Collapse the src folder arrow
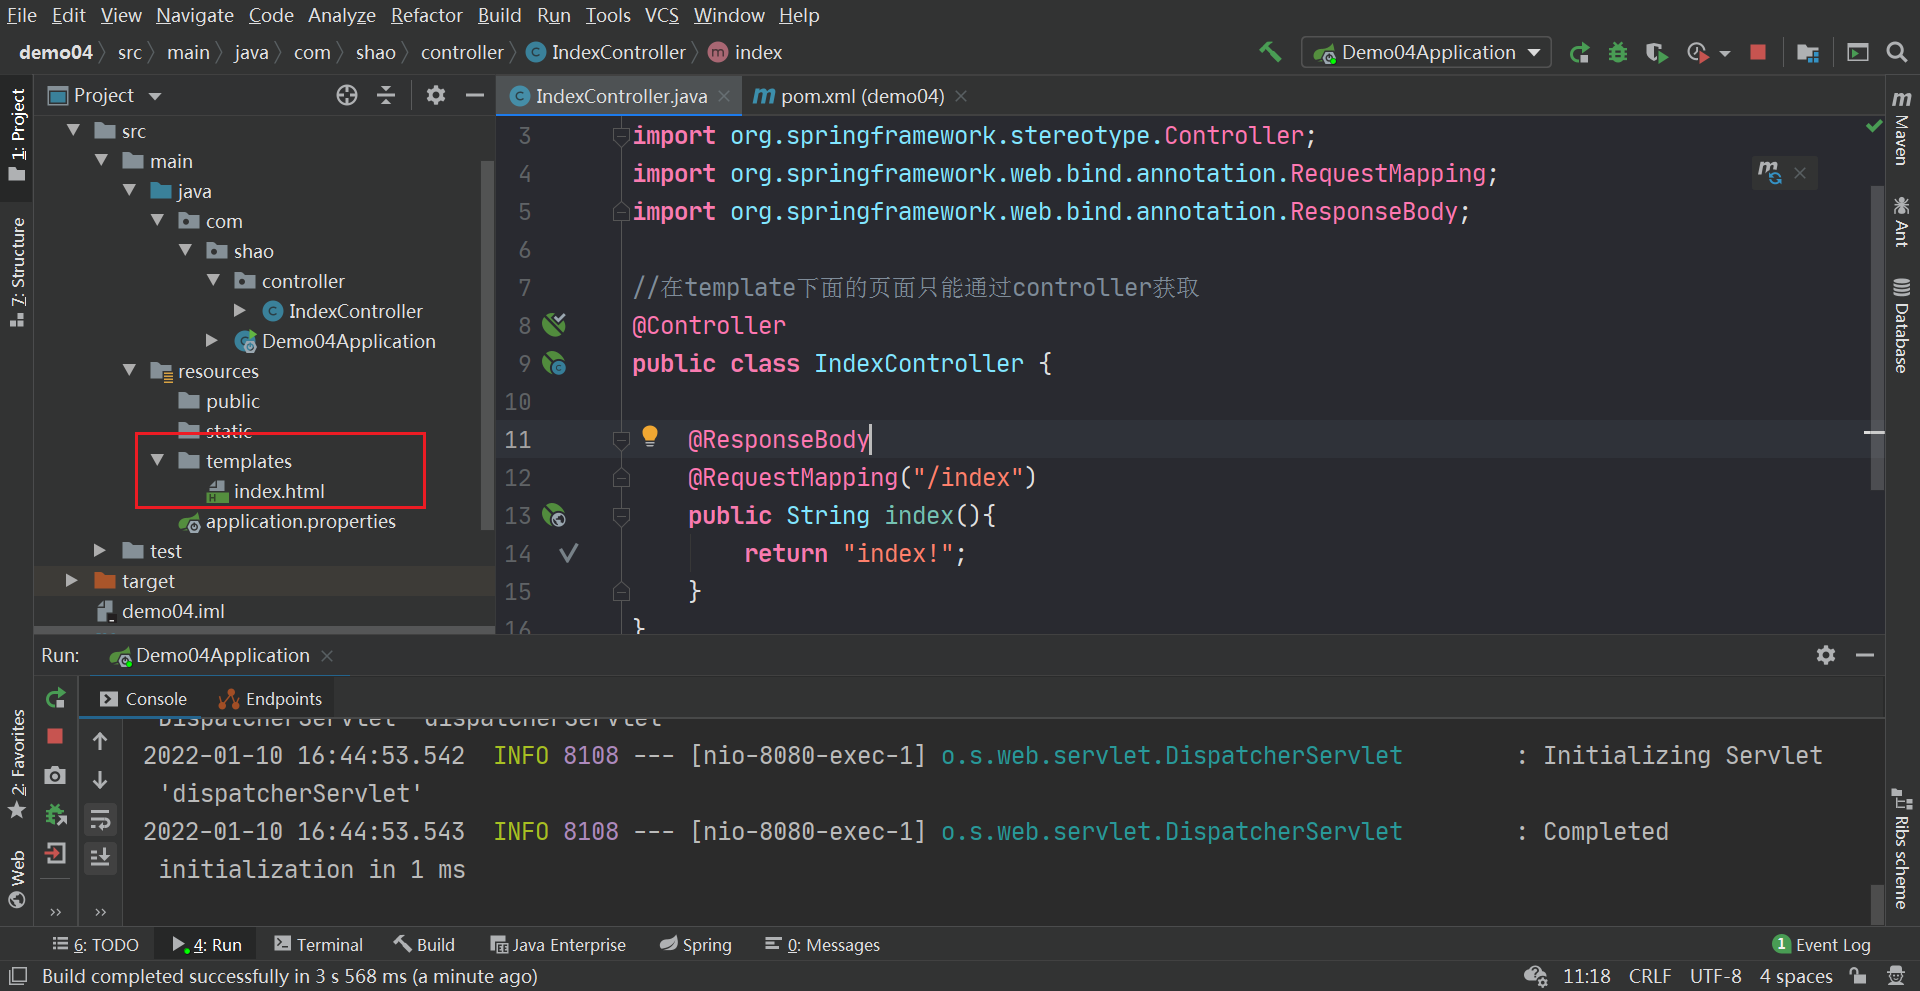Viewport: 1920px width, 991px height. [73, 130]
